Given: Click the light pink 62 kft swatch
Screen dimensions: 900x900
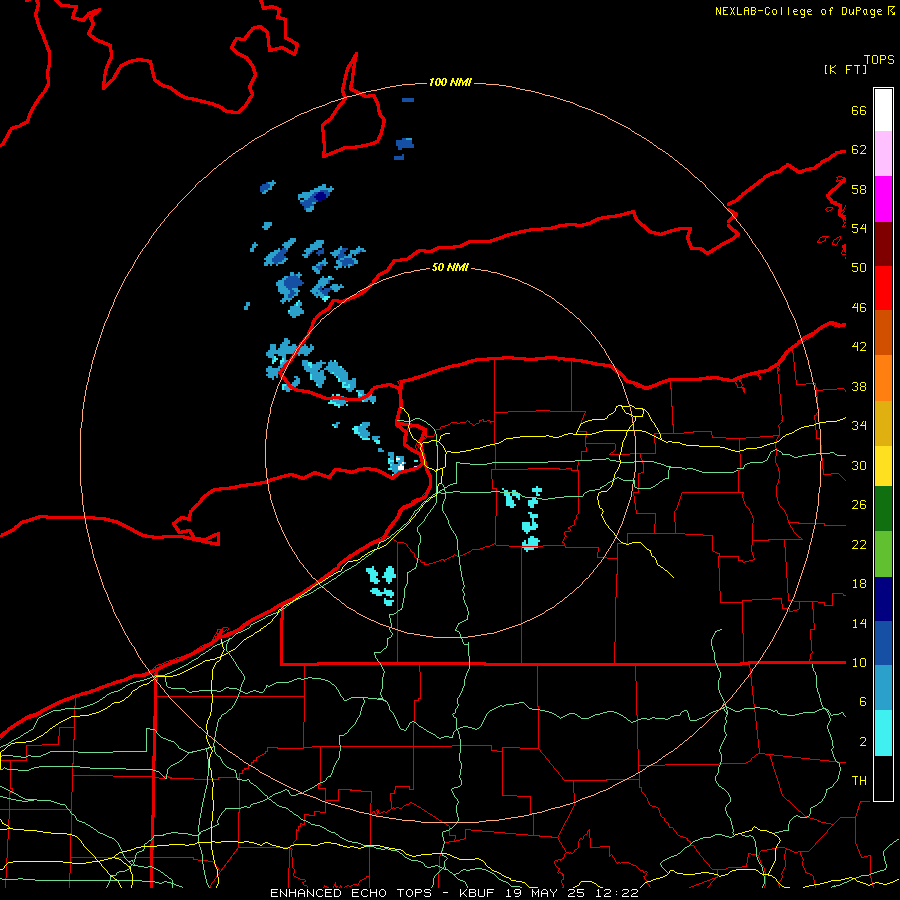Looking at the screenshot, I should coord(883,154).
